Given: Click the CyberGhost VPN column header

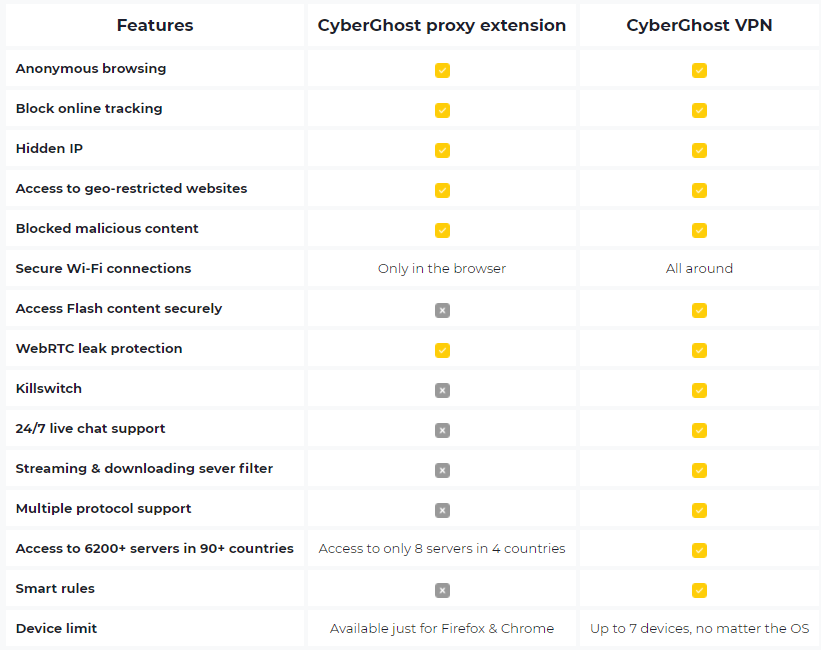Looking at the screenshot, I should (x=699, y=25).
